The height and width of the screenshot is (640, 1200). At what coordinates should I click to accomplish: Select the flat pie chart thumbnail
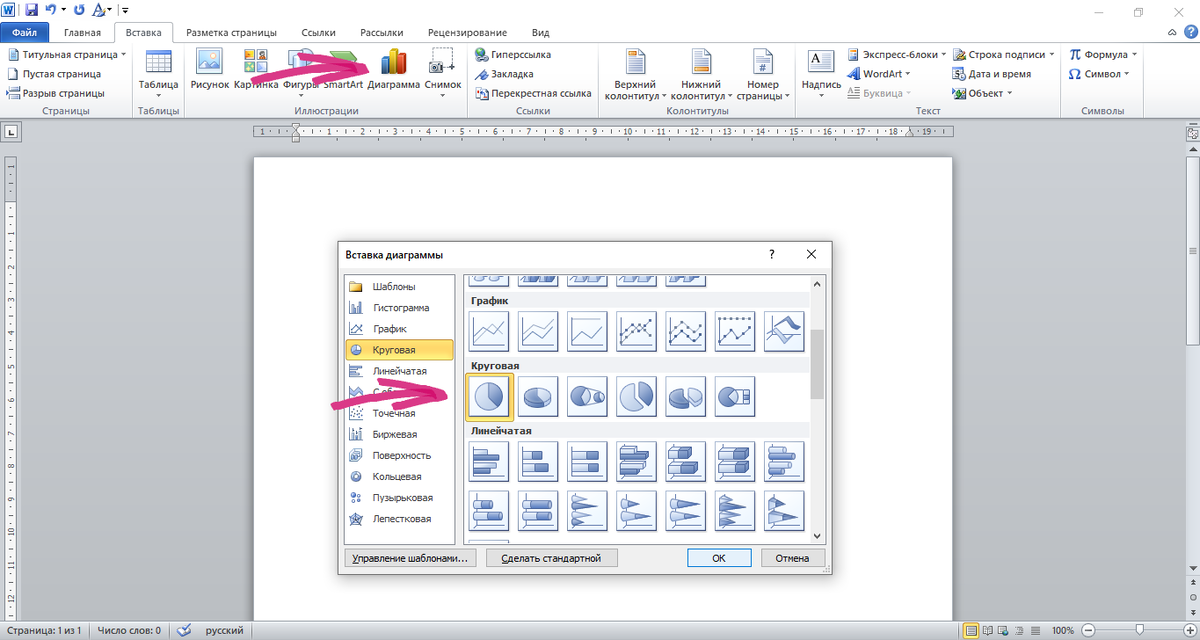click(x=490, y=396)
